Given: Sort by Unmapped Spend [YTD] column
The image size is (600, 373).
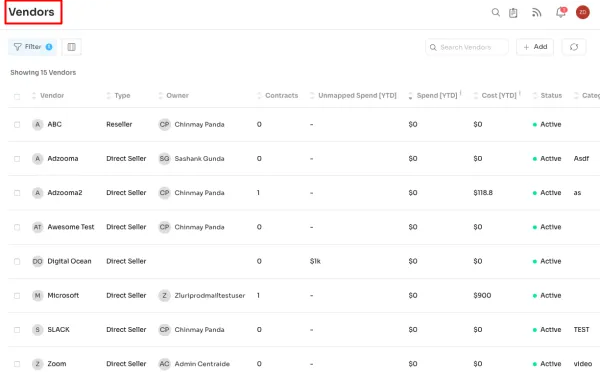Looking at the screenshot, I should [353, 96].
